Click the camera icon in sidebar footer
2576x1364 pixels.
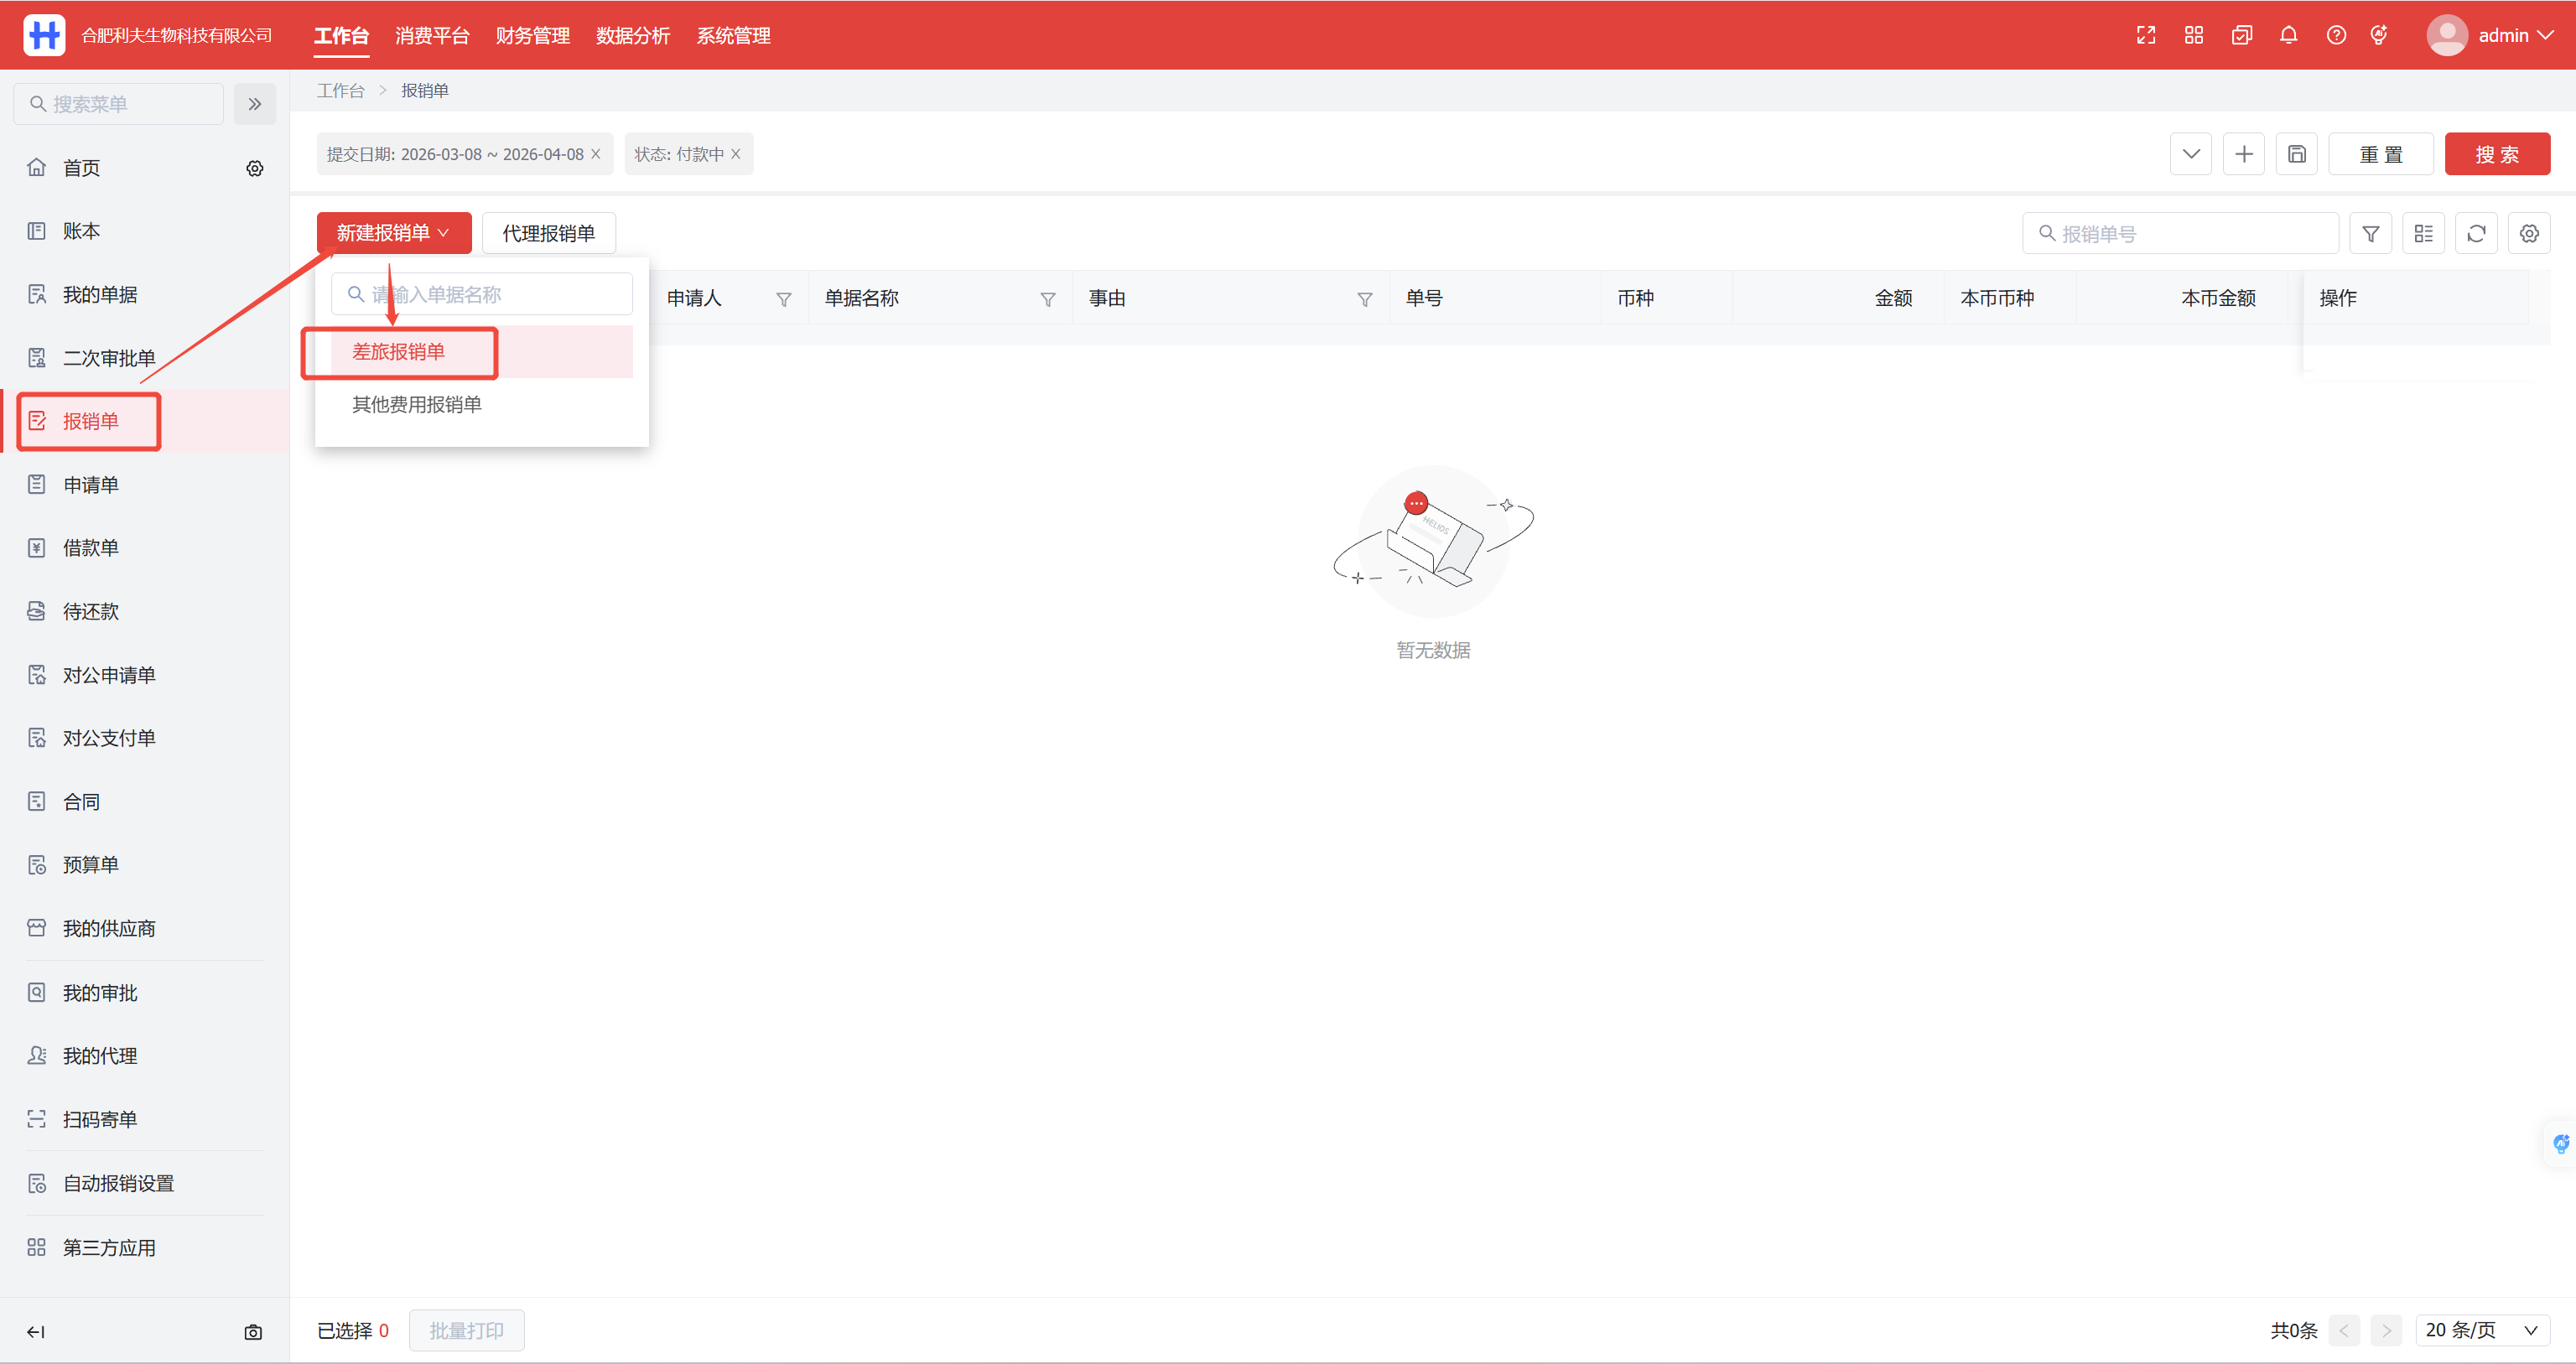253,1332
